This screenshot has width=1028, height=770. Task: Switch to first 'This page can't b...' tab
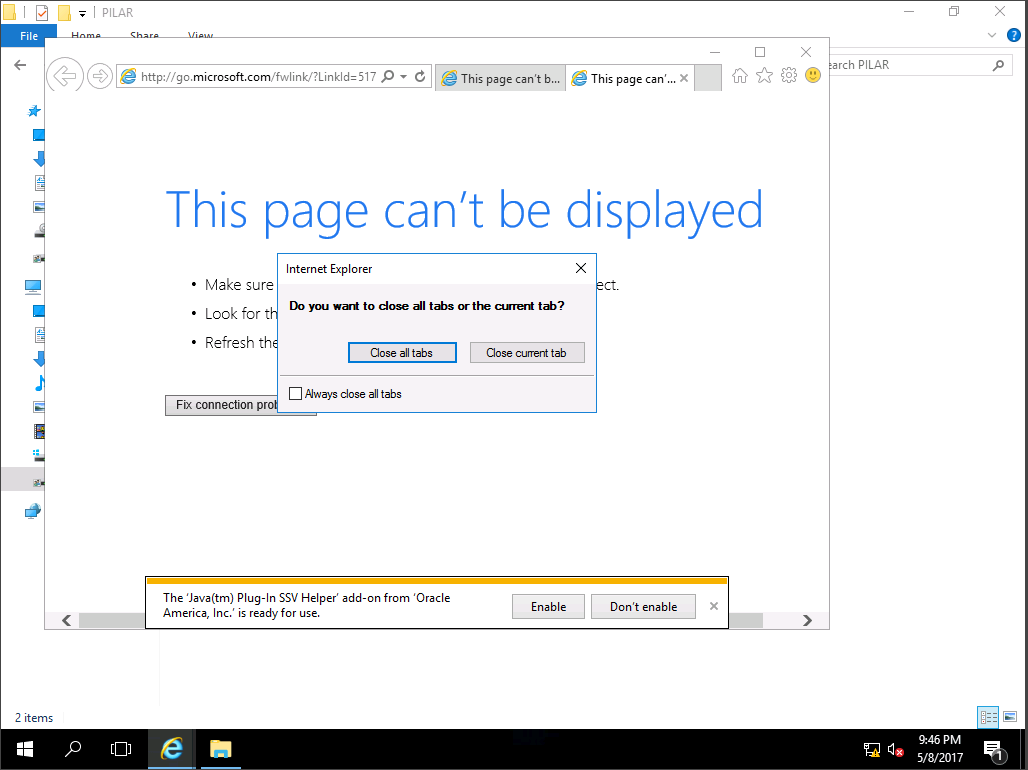coord(500,78)
